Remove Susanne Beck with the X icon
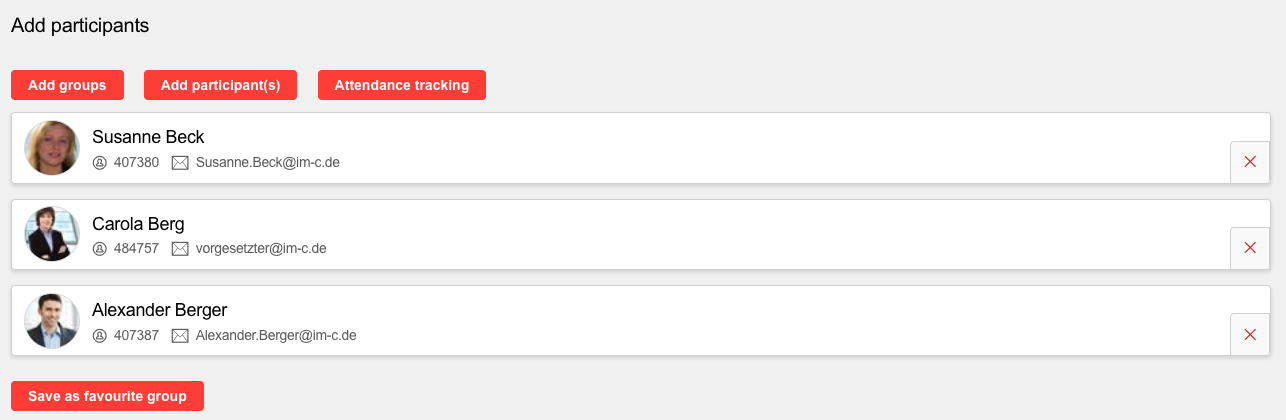 coord(1249,162)
